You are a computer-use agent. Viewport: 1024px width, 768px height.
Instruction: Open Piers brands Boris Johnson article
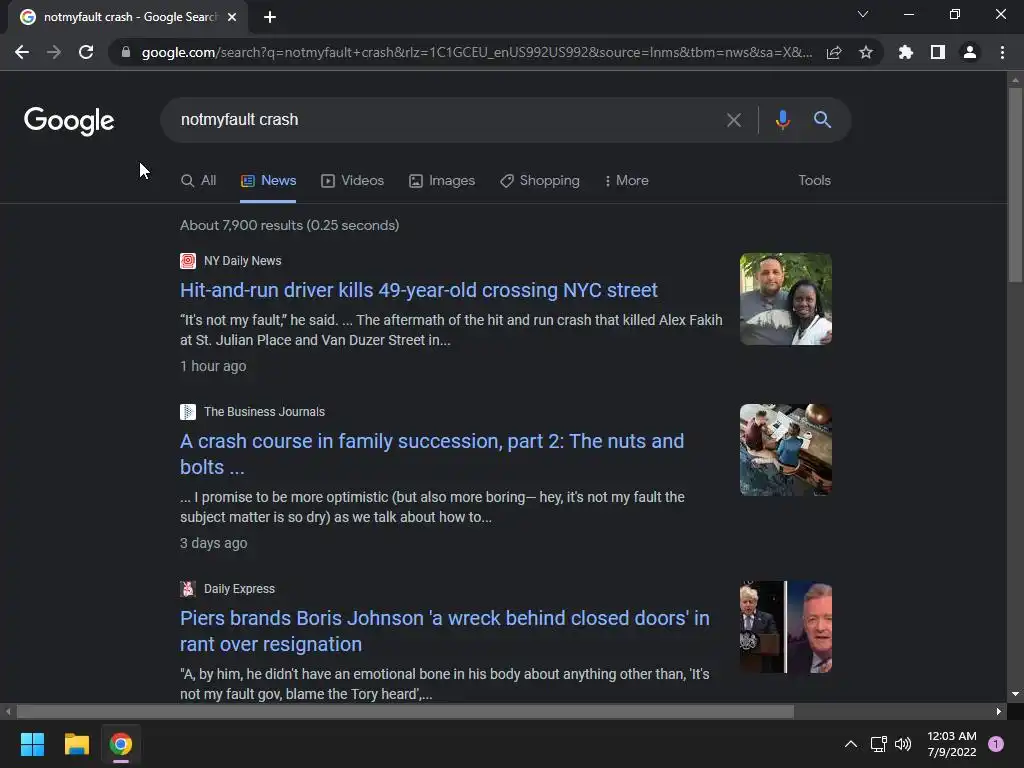pyautogui.click(x=445, y=631)
